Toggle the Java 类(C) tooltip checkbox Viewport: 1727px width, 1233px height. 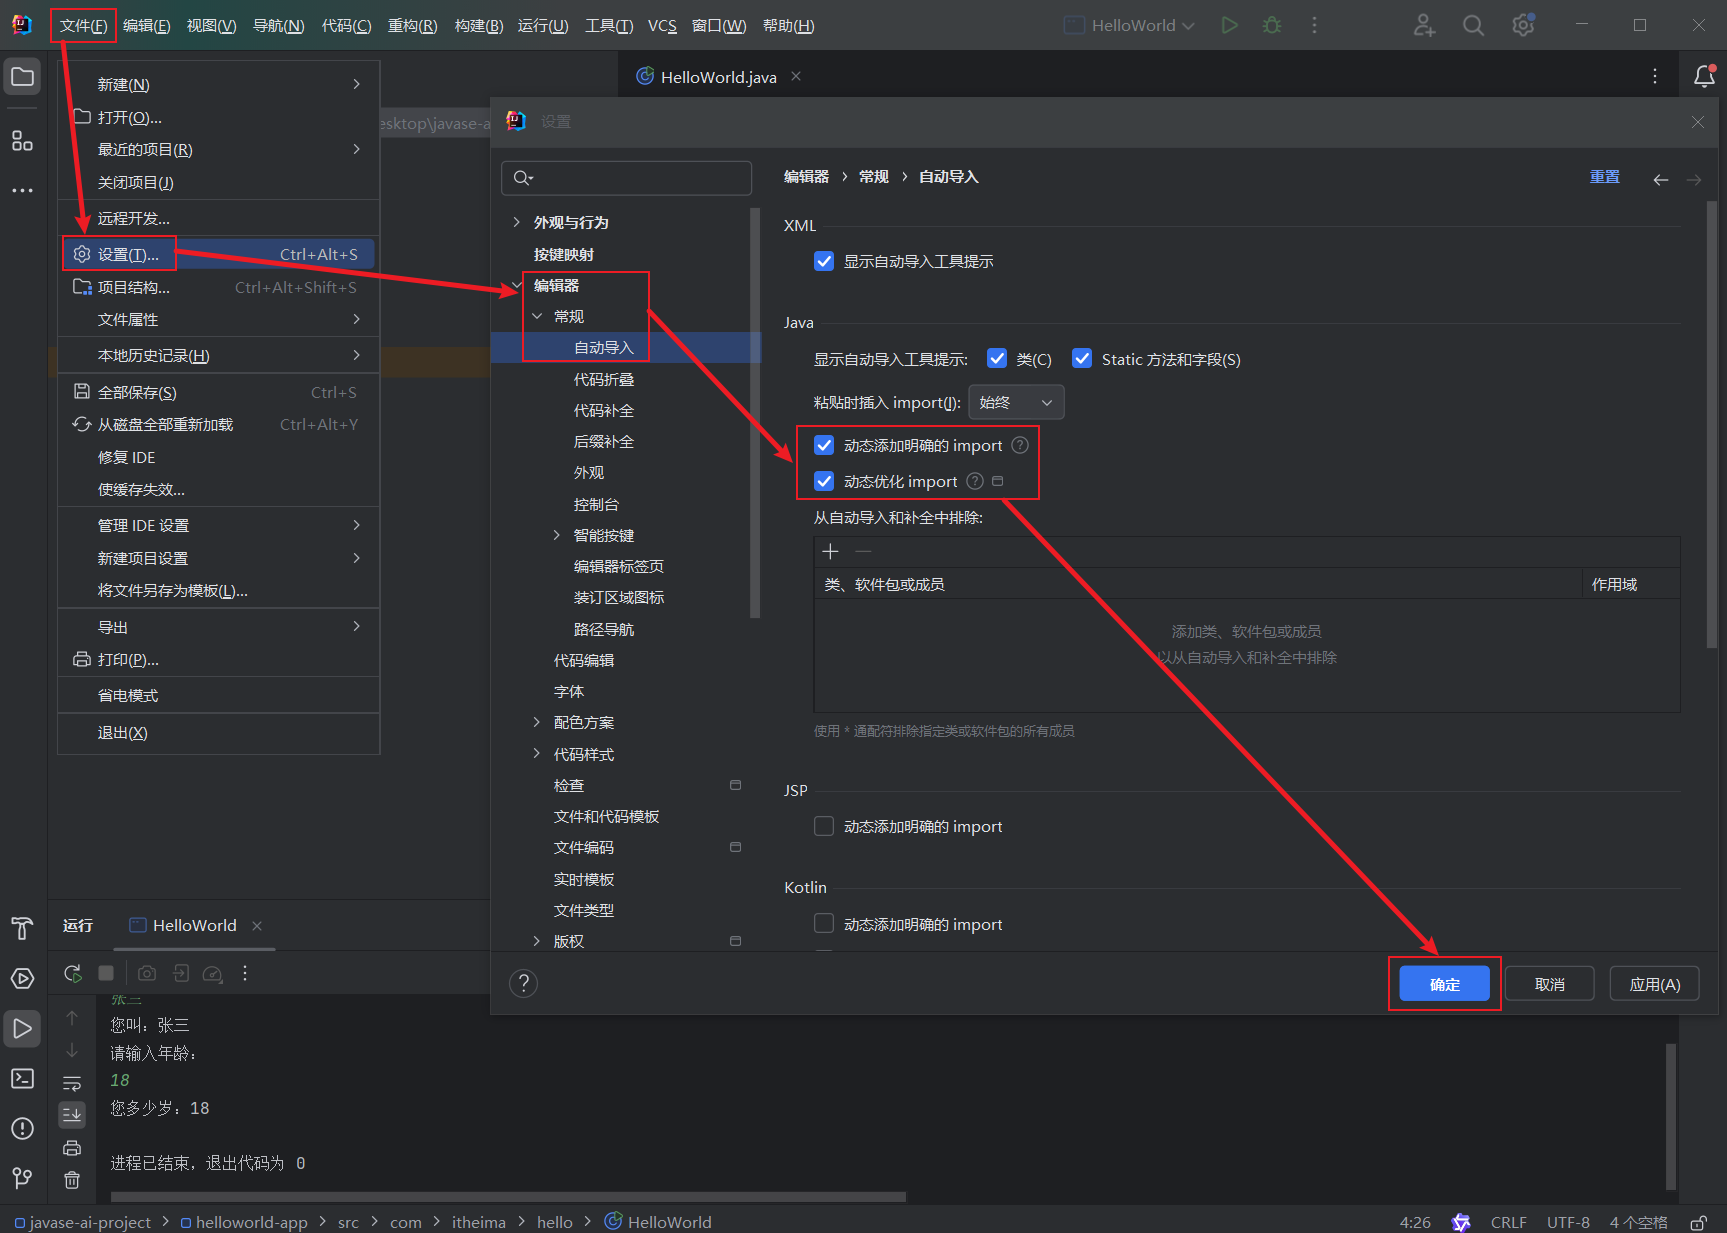pos(997,358)
